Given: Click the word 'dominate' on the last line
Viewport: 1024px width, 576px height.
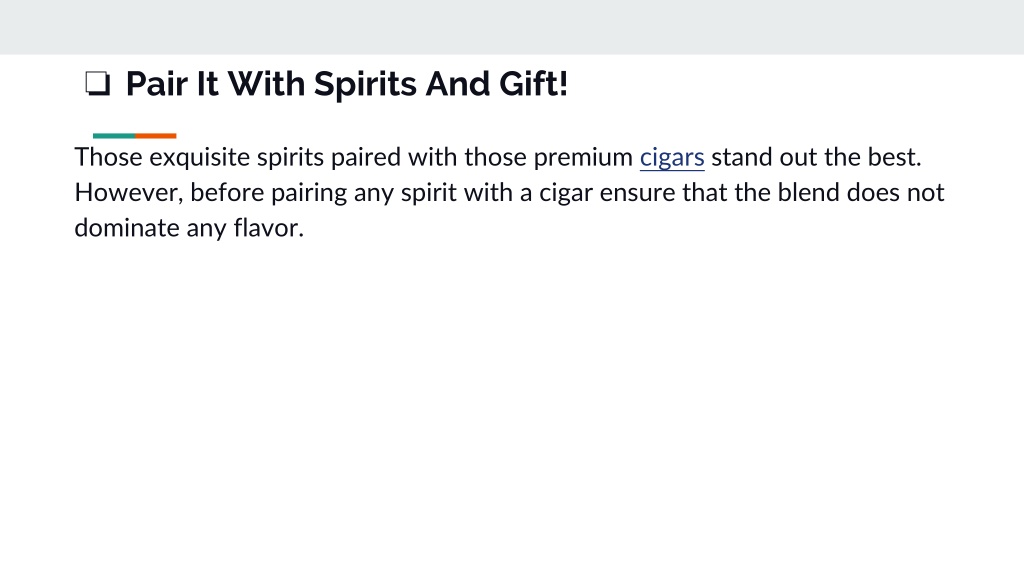Looking at the screenshot, I should (x=127, y=228).
